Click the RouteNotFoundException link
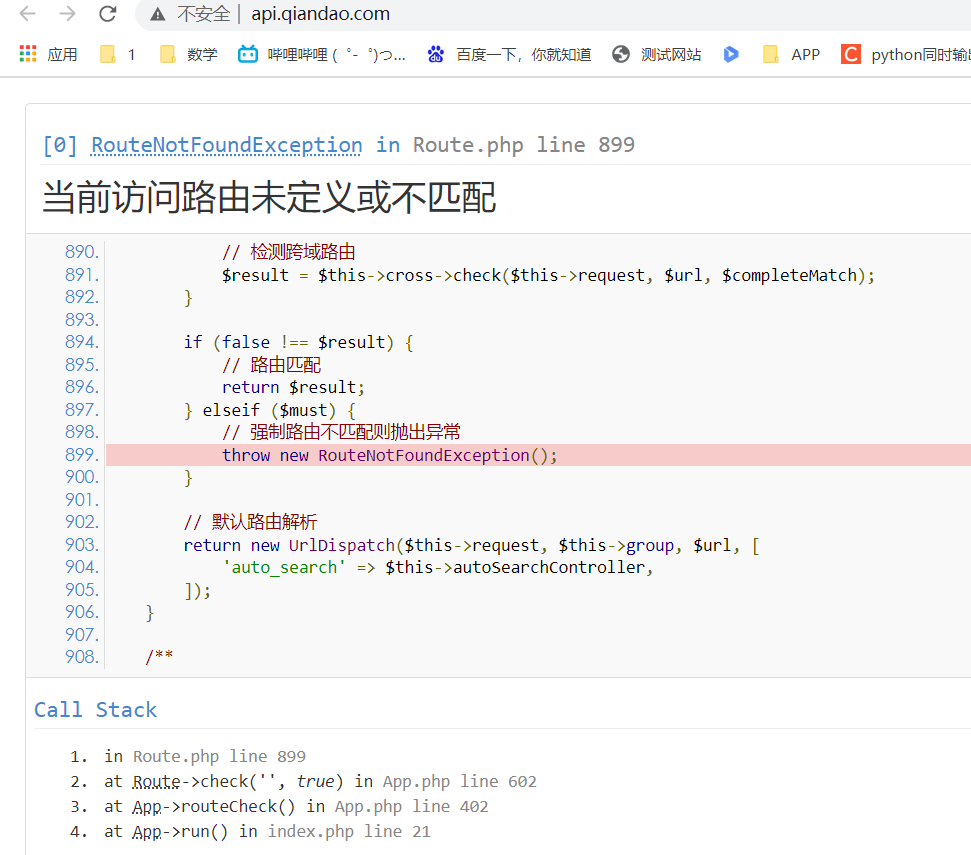Screen dimensions: 971x855 (225, 145)
